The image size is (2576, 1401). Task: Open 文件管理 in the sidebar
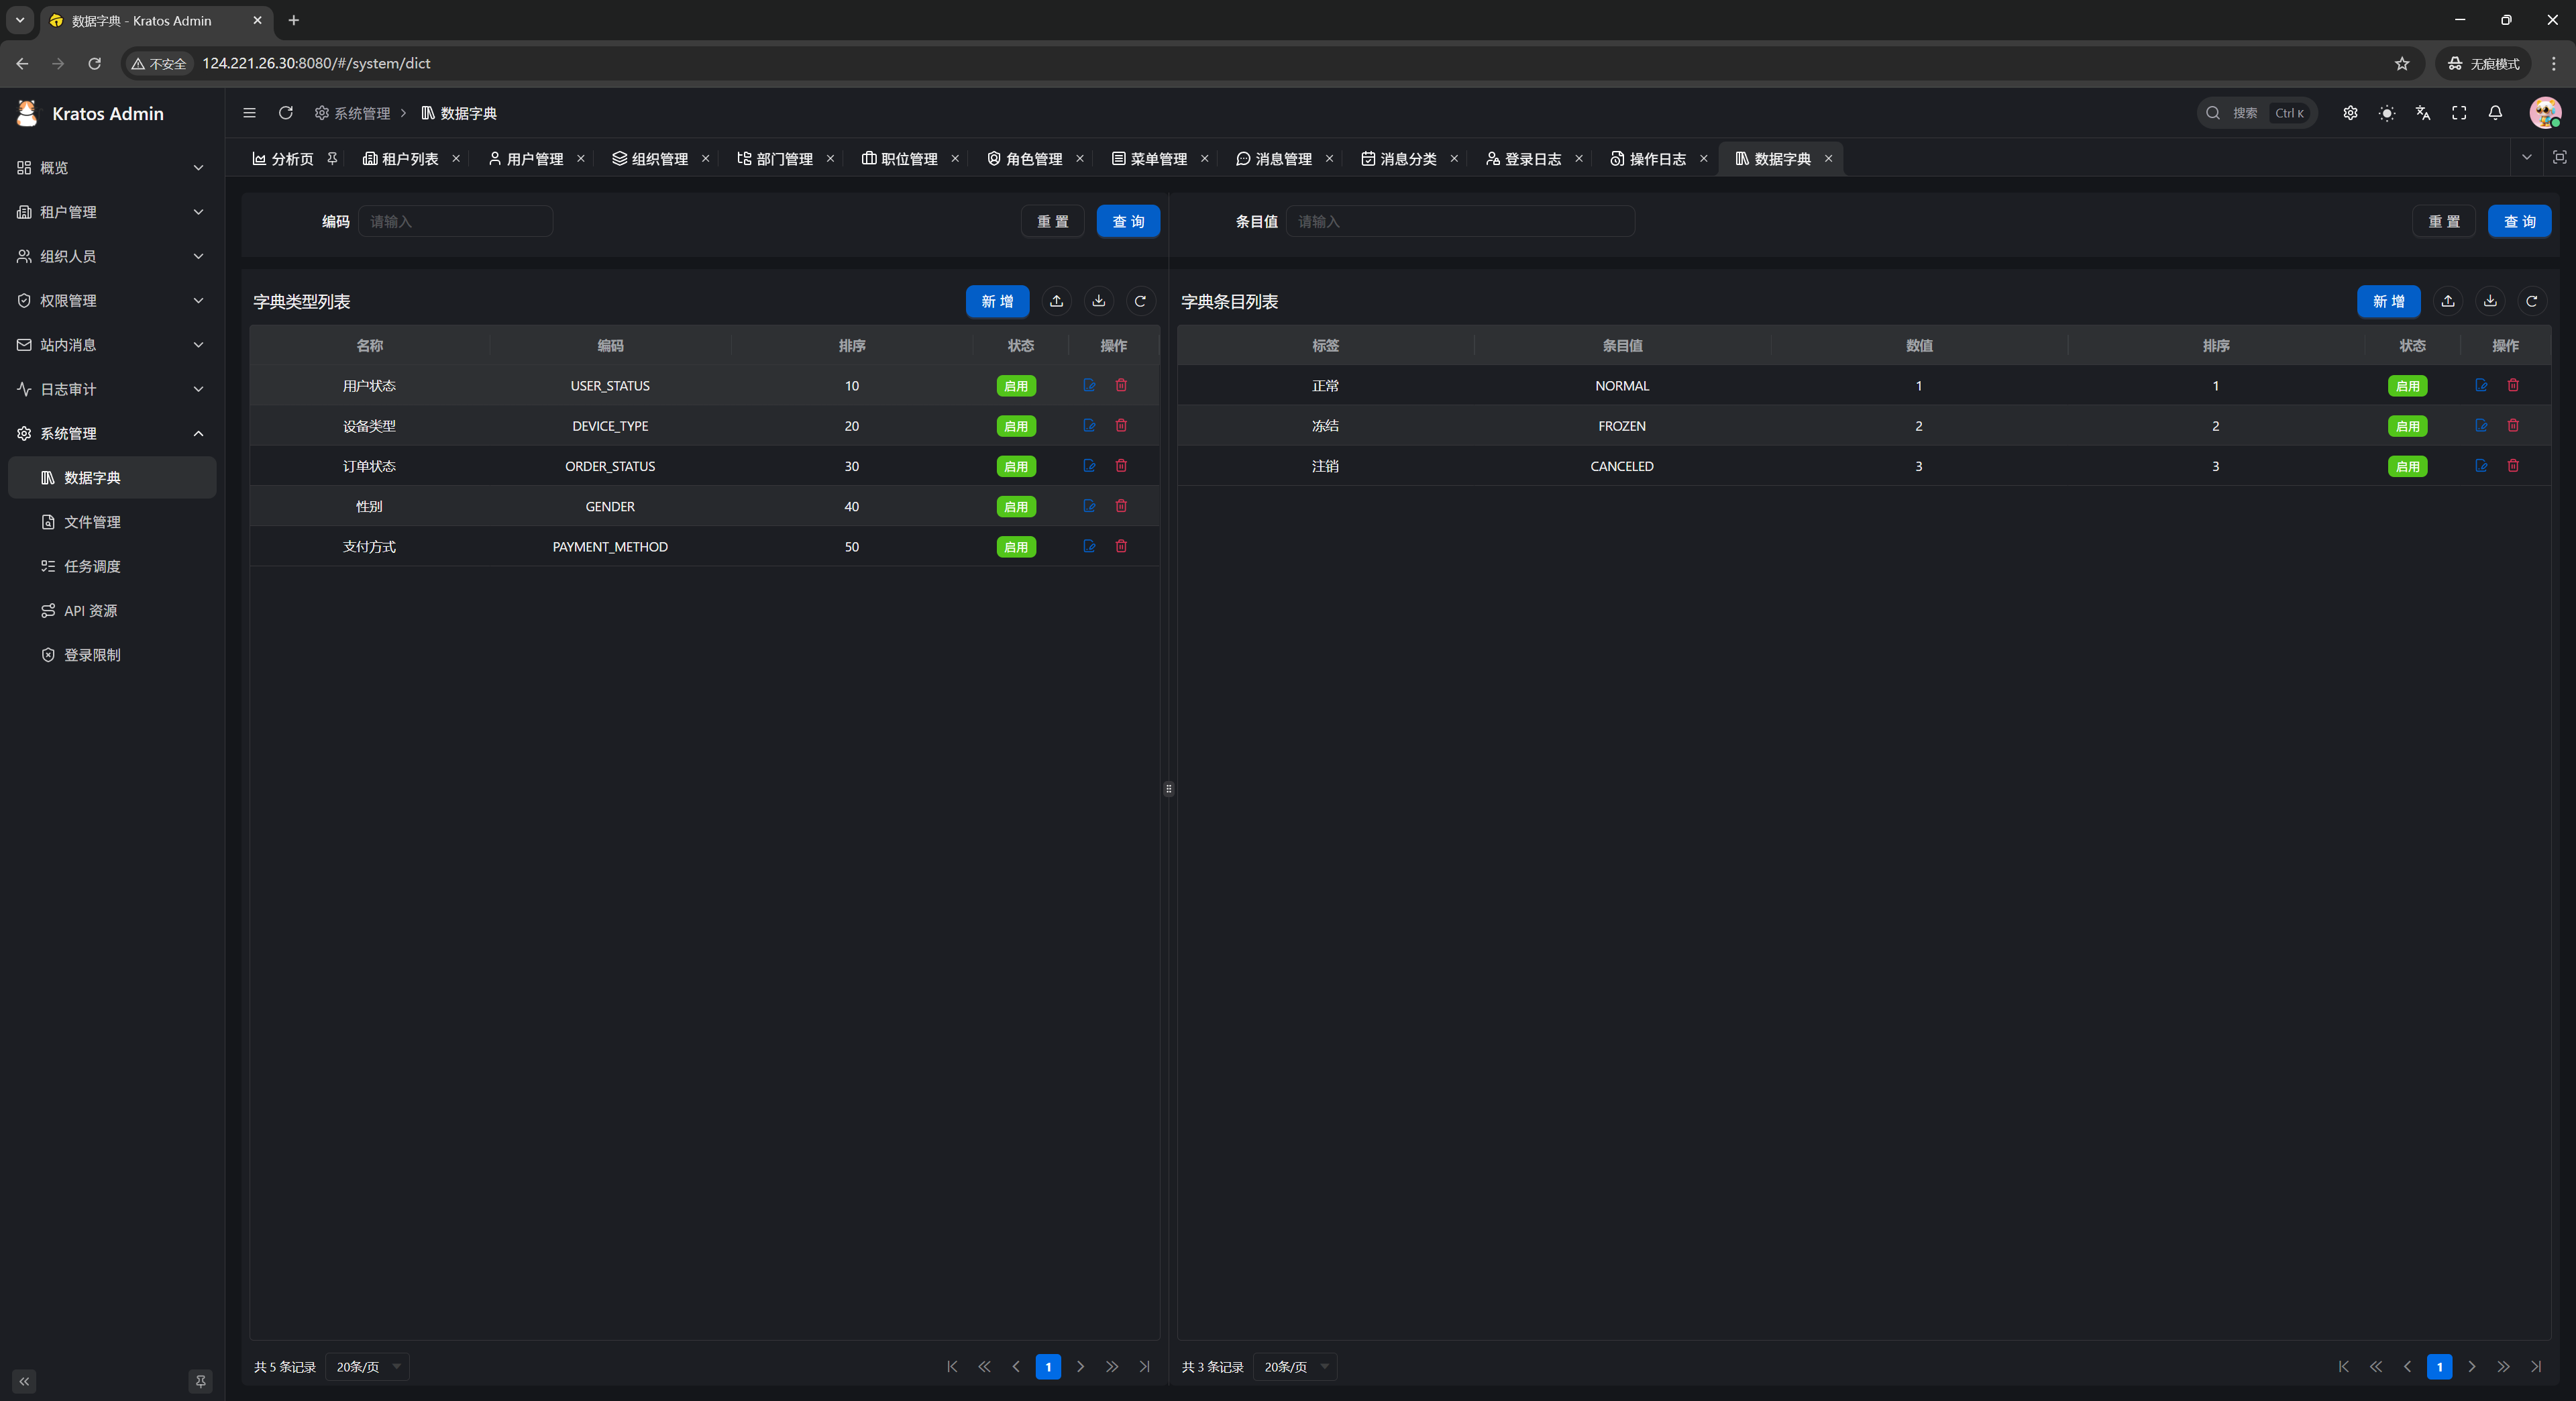point(112,522)
